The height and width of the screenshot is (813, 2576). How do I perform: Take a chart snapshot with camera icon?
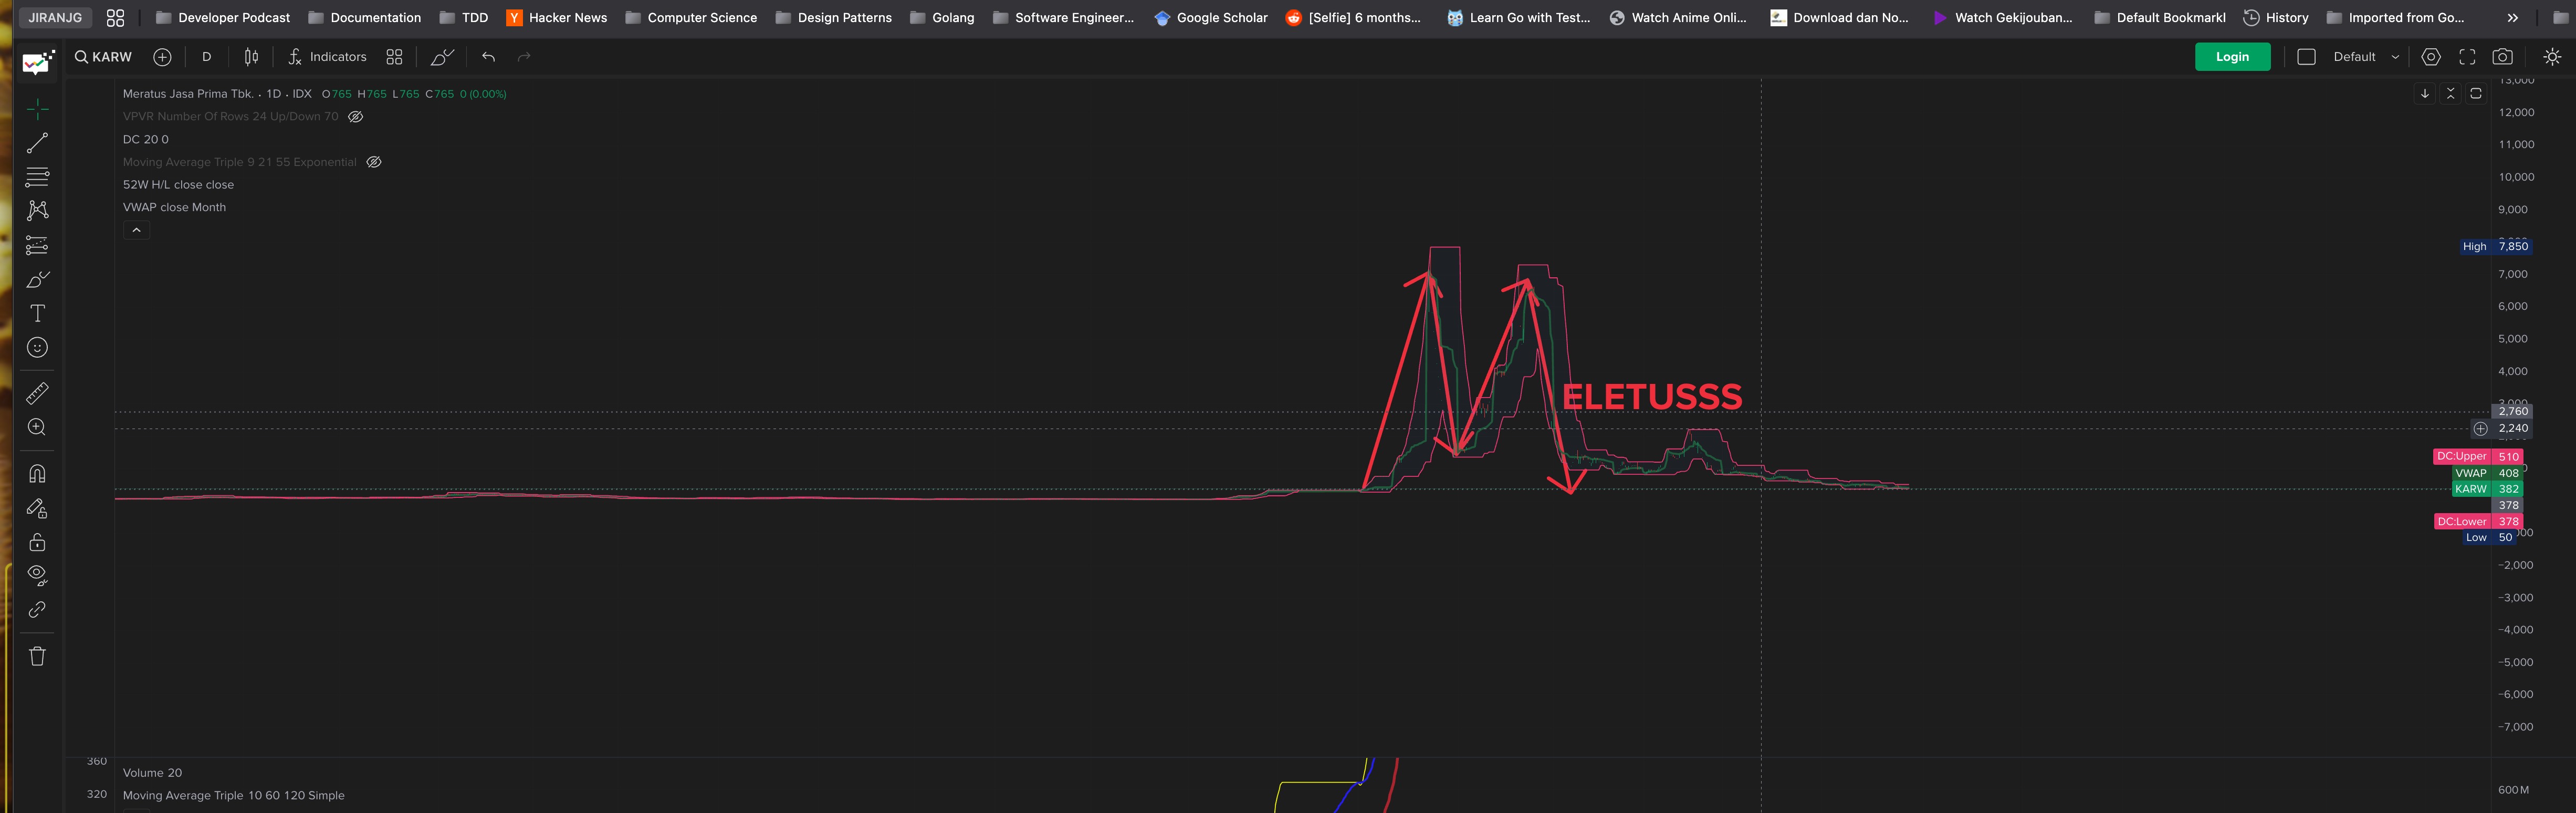2502,57
